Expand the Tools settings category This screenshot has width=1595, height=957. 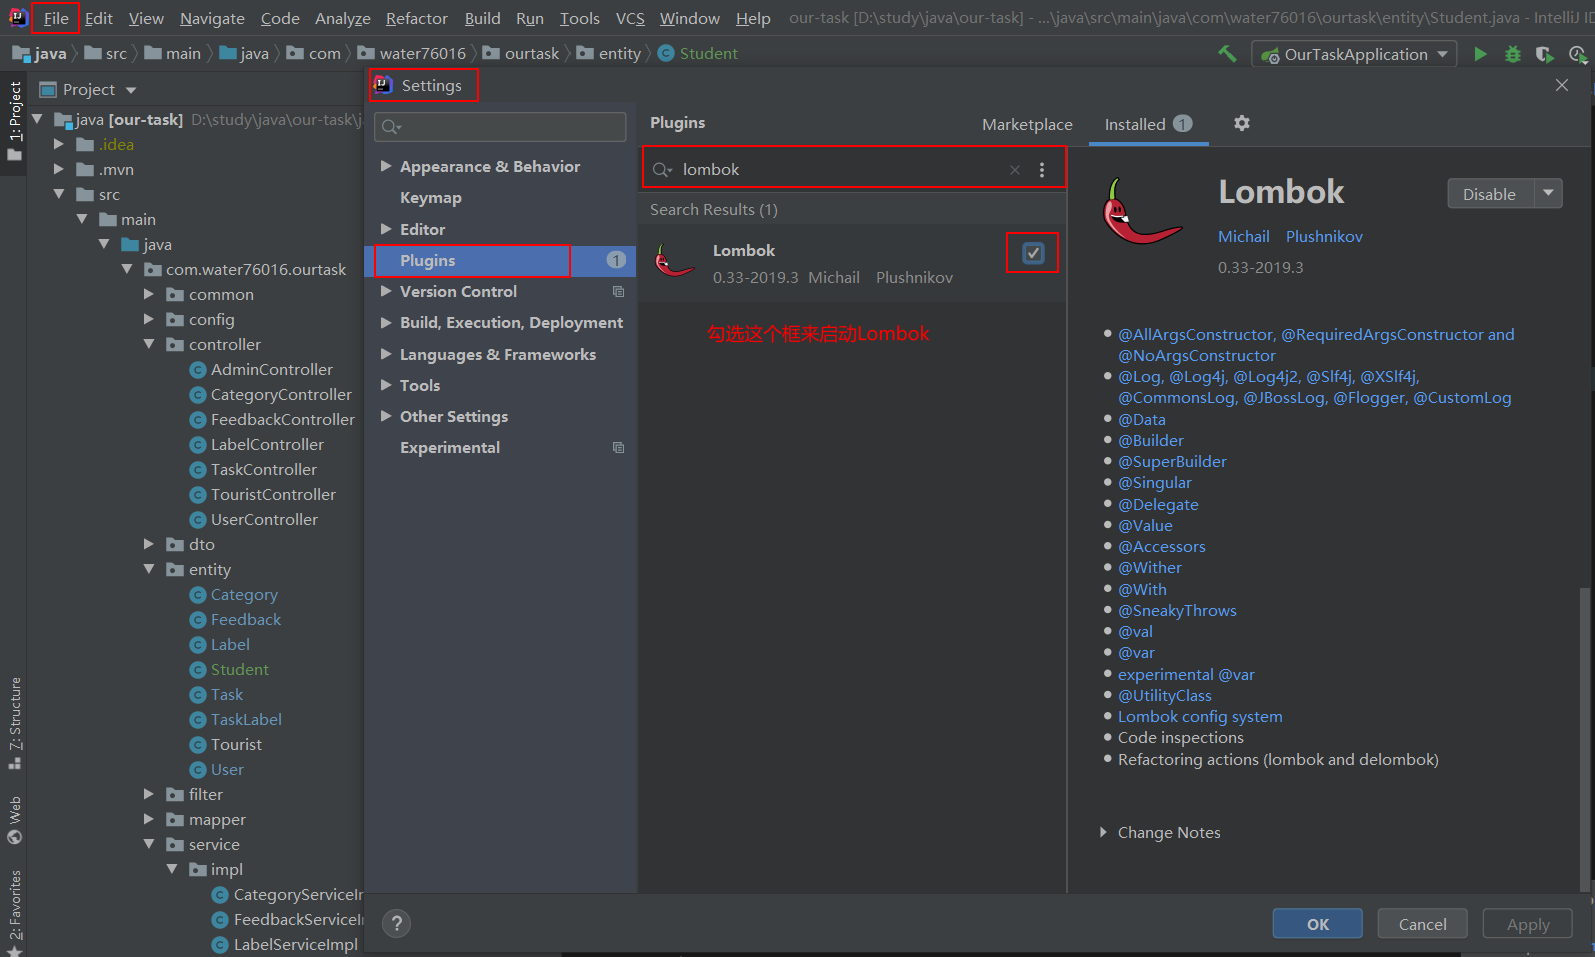pos(386,386)
